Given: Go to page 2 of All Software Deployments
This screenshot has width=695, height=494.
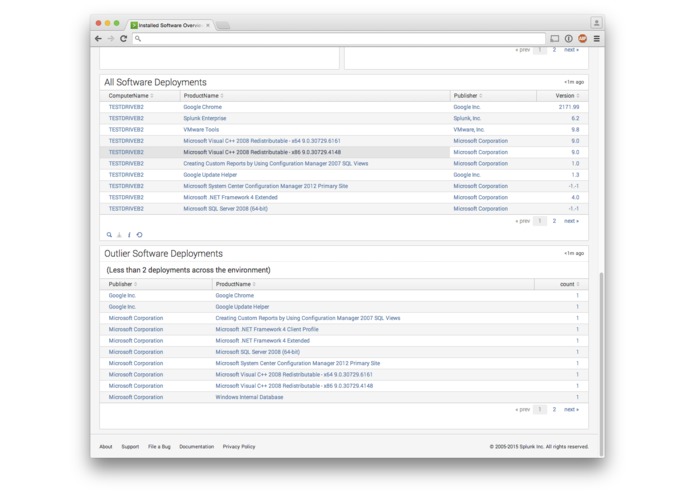Looking at the screenshot, I should (554, 221).
